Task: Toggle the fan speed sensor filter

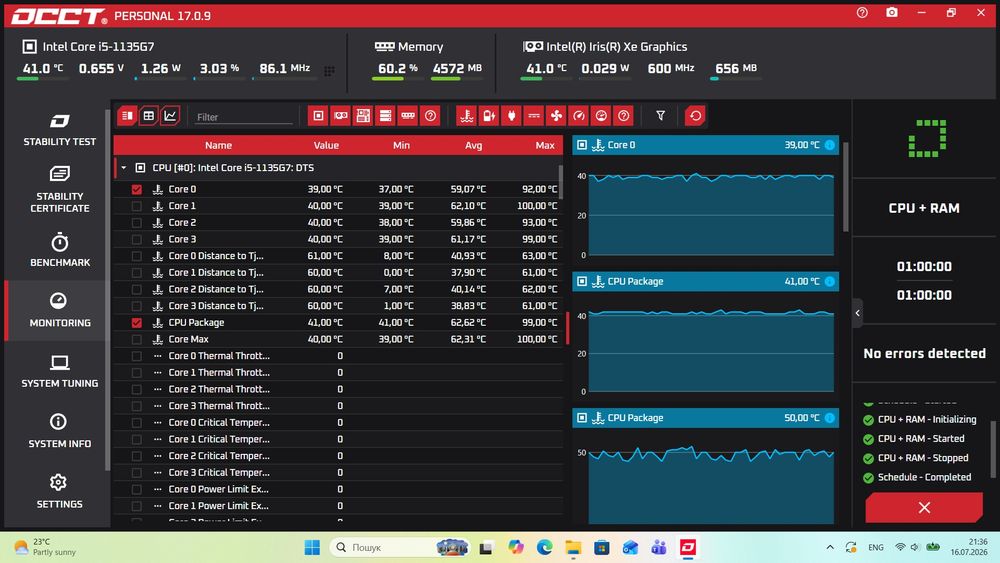Action: (556, 116)
